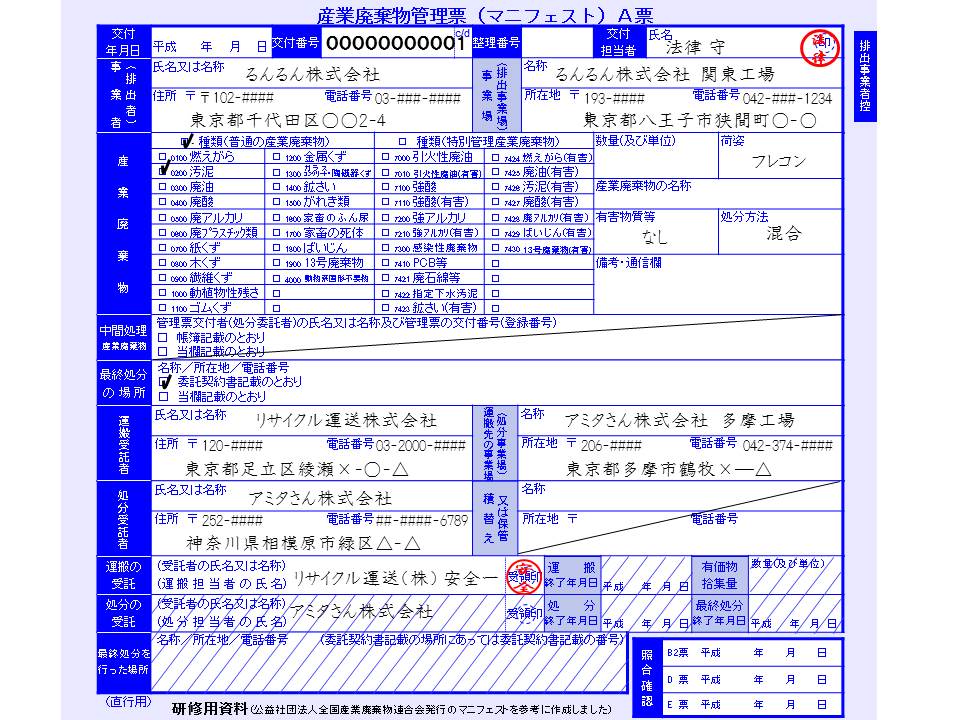Uncheck 委託契約書記載のとおり checkbox
This screenshot has height=720, width=960.
click(x=163, y=382)
